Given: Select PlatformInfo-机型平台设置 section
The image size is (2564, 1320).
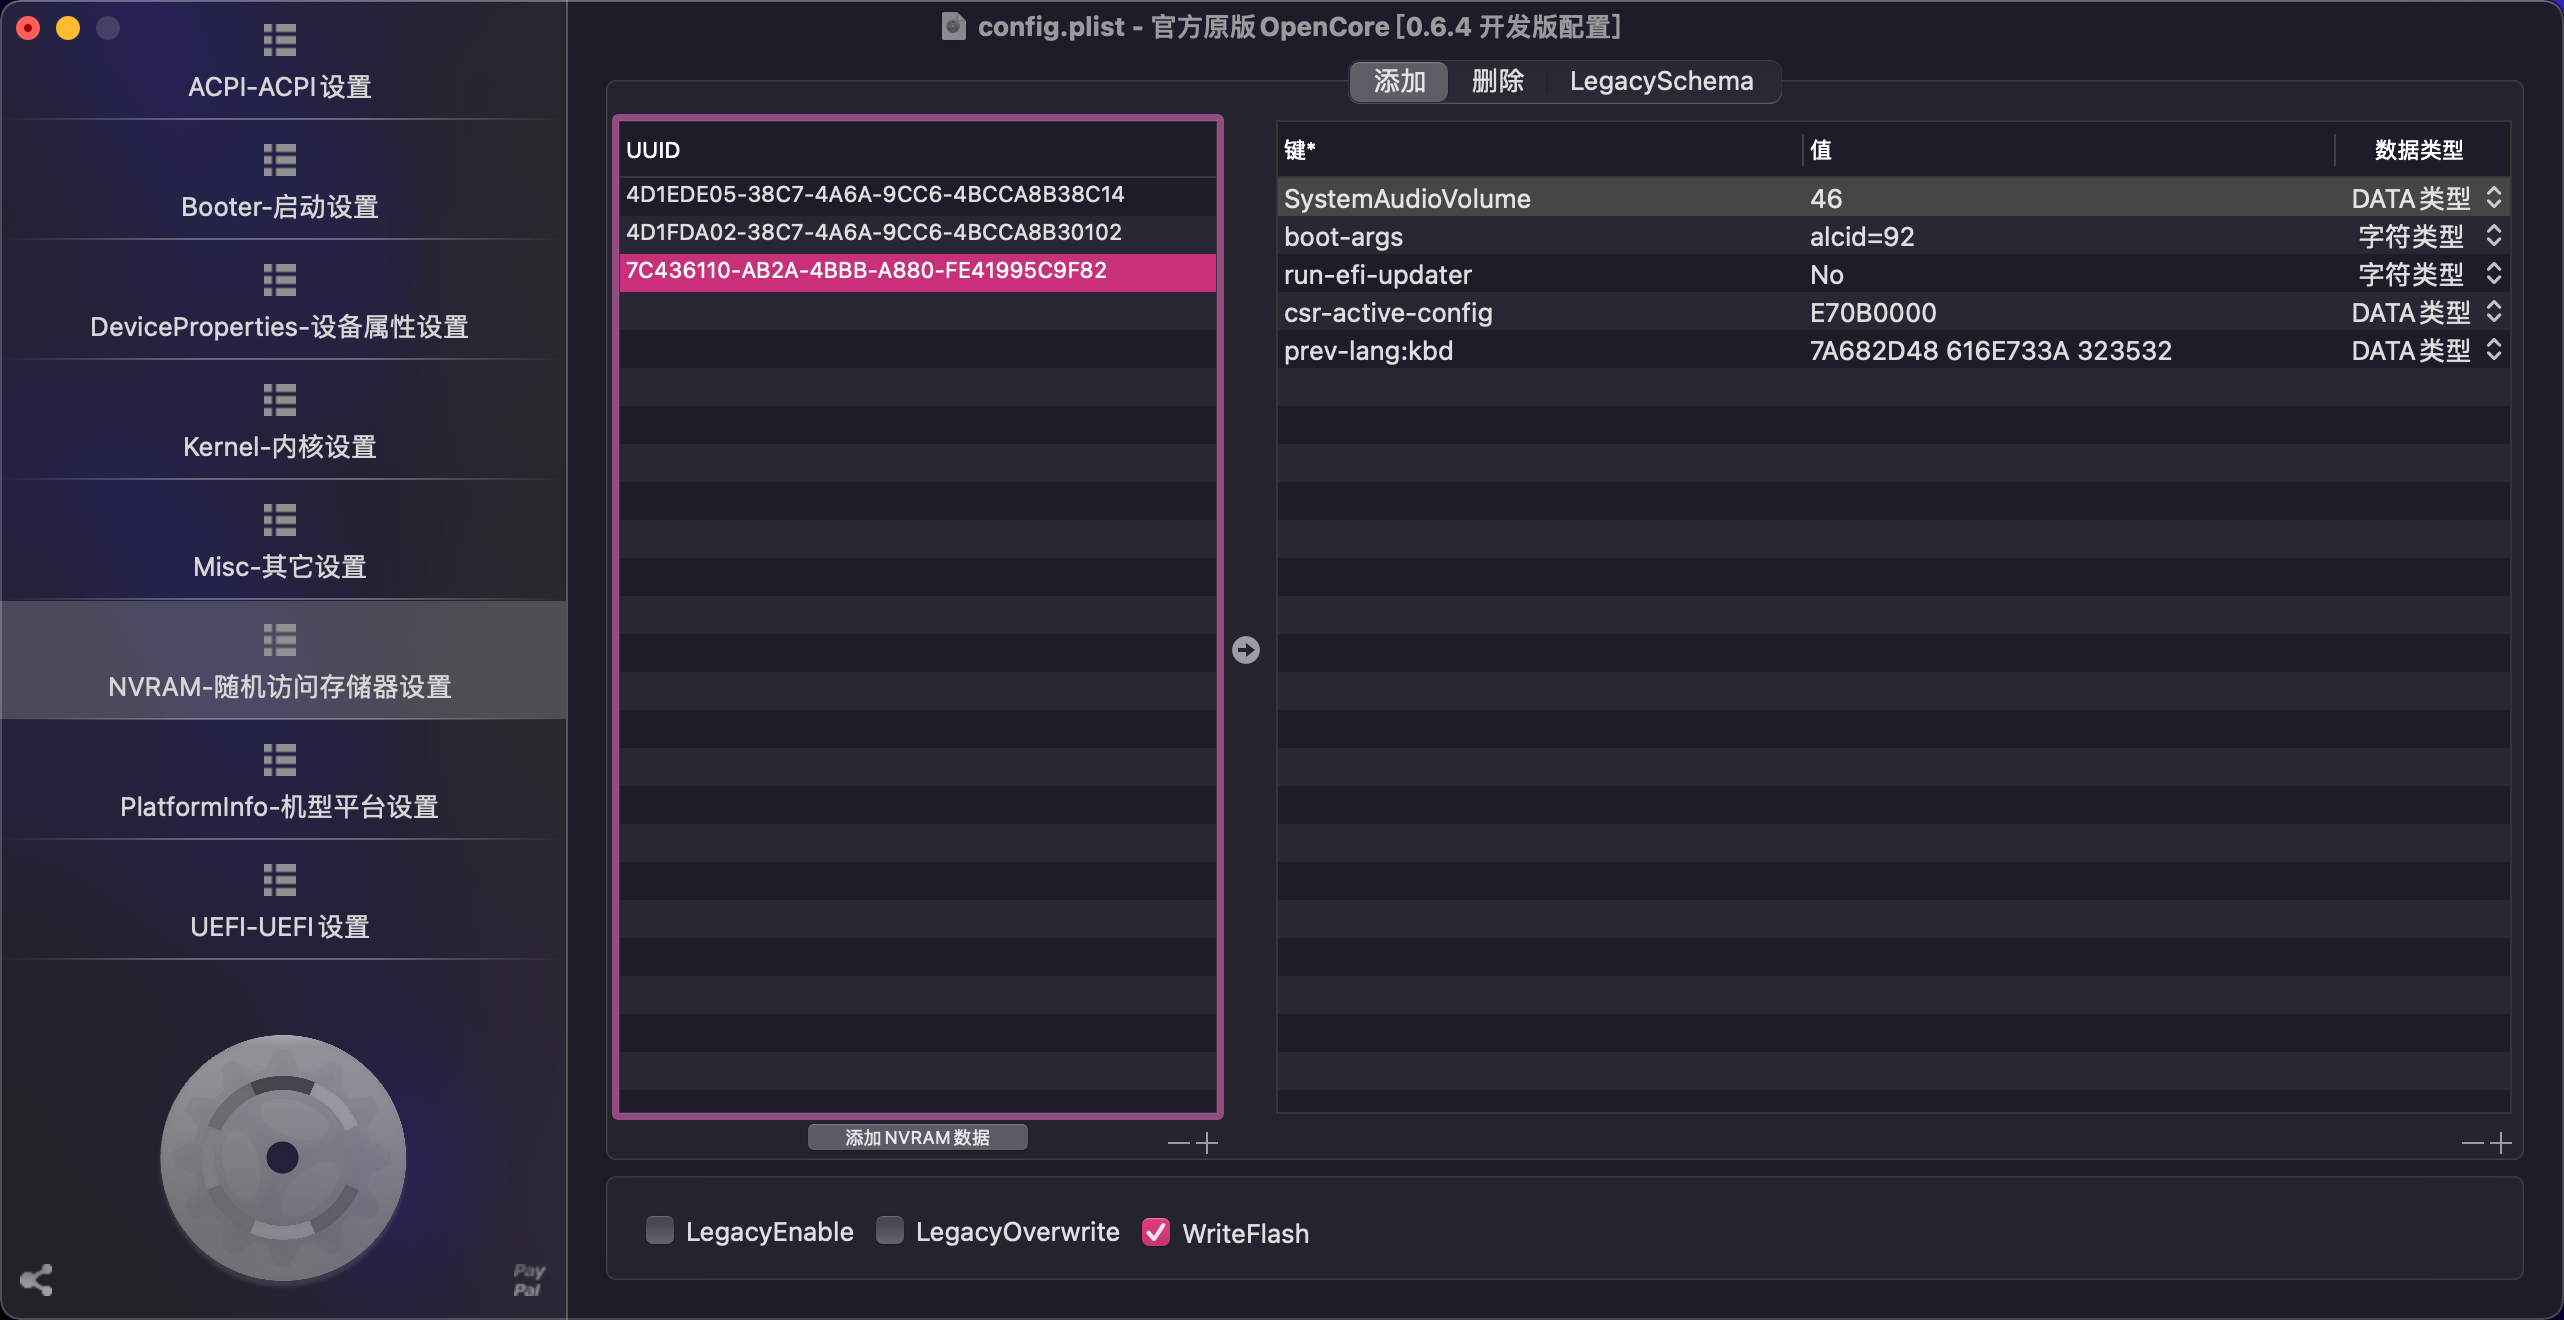Looking at the screenshot, I should pos(279,782).
